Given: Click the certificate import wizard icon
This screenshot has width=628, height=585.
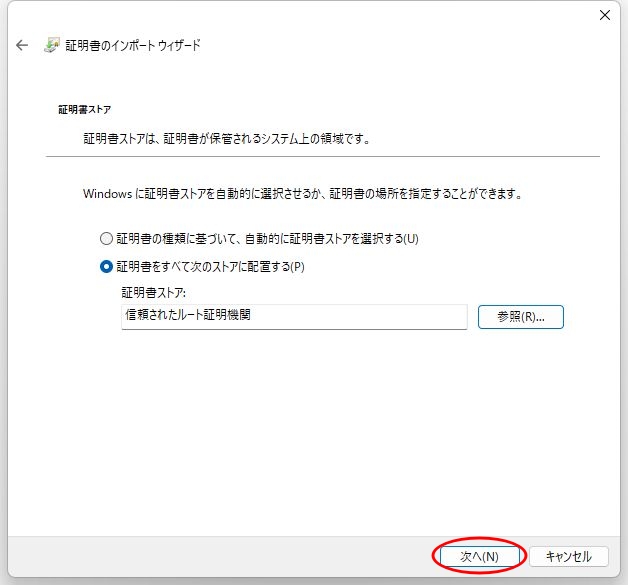Looking at the screenshot, I should [52, 45].
